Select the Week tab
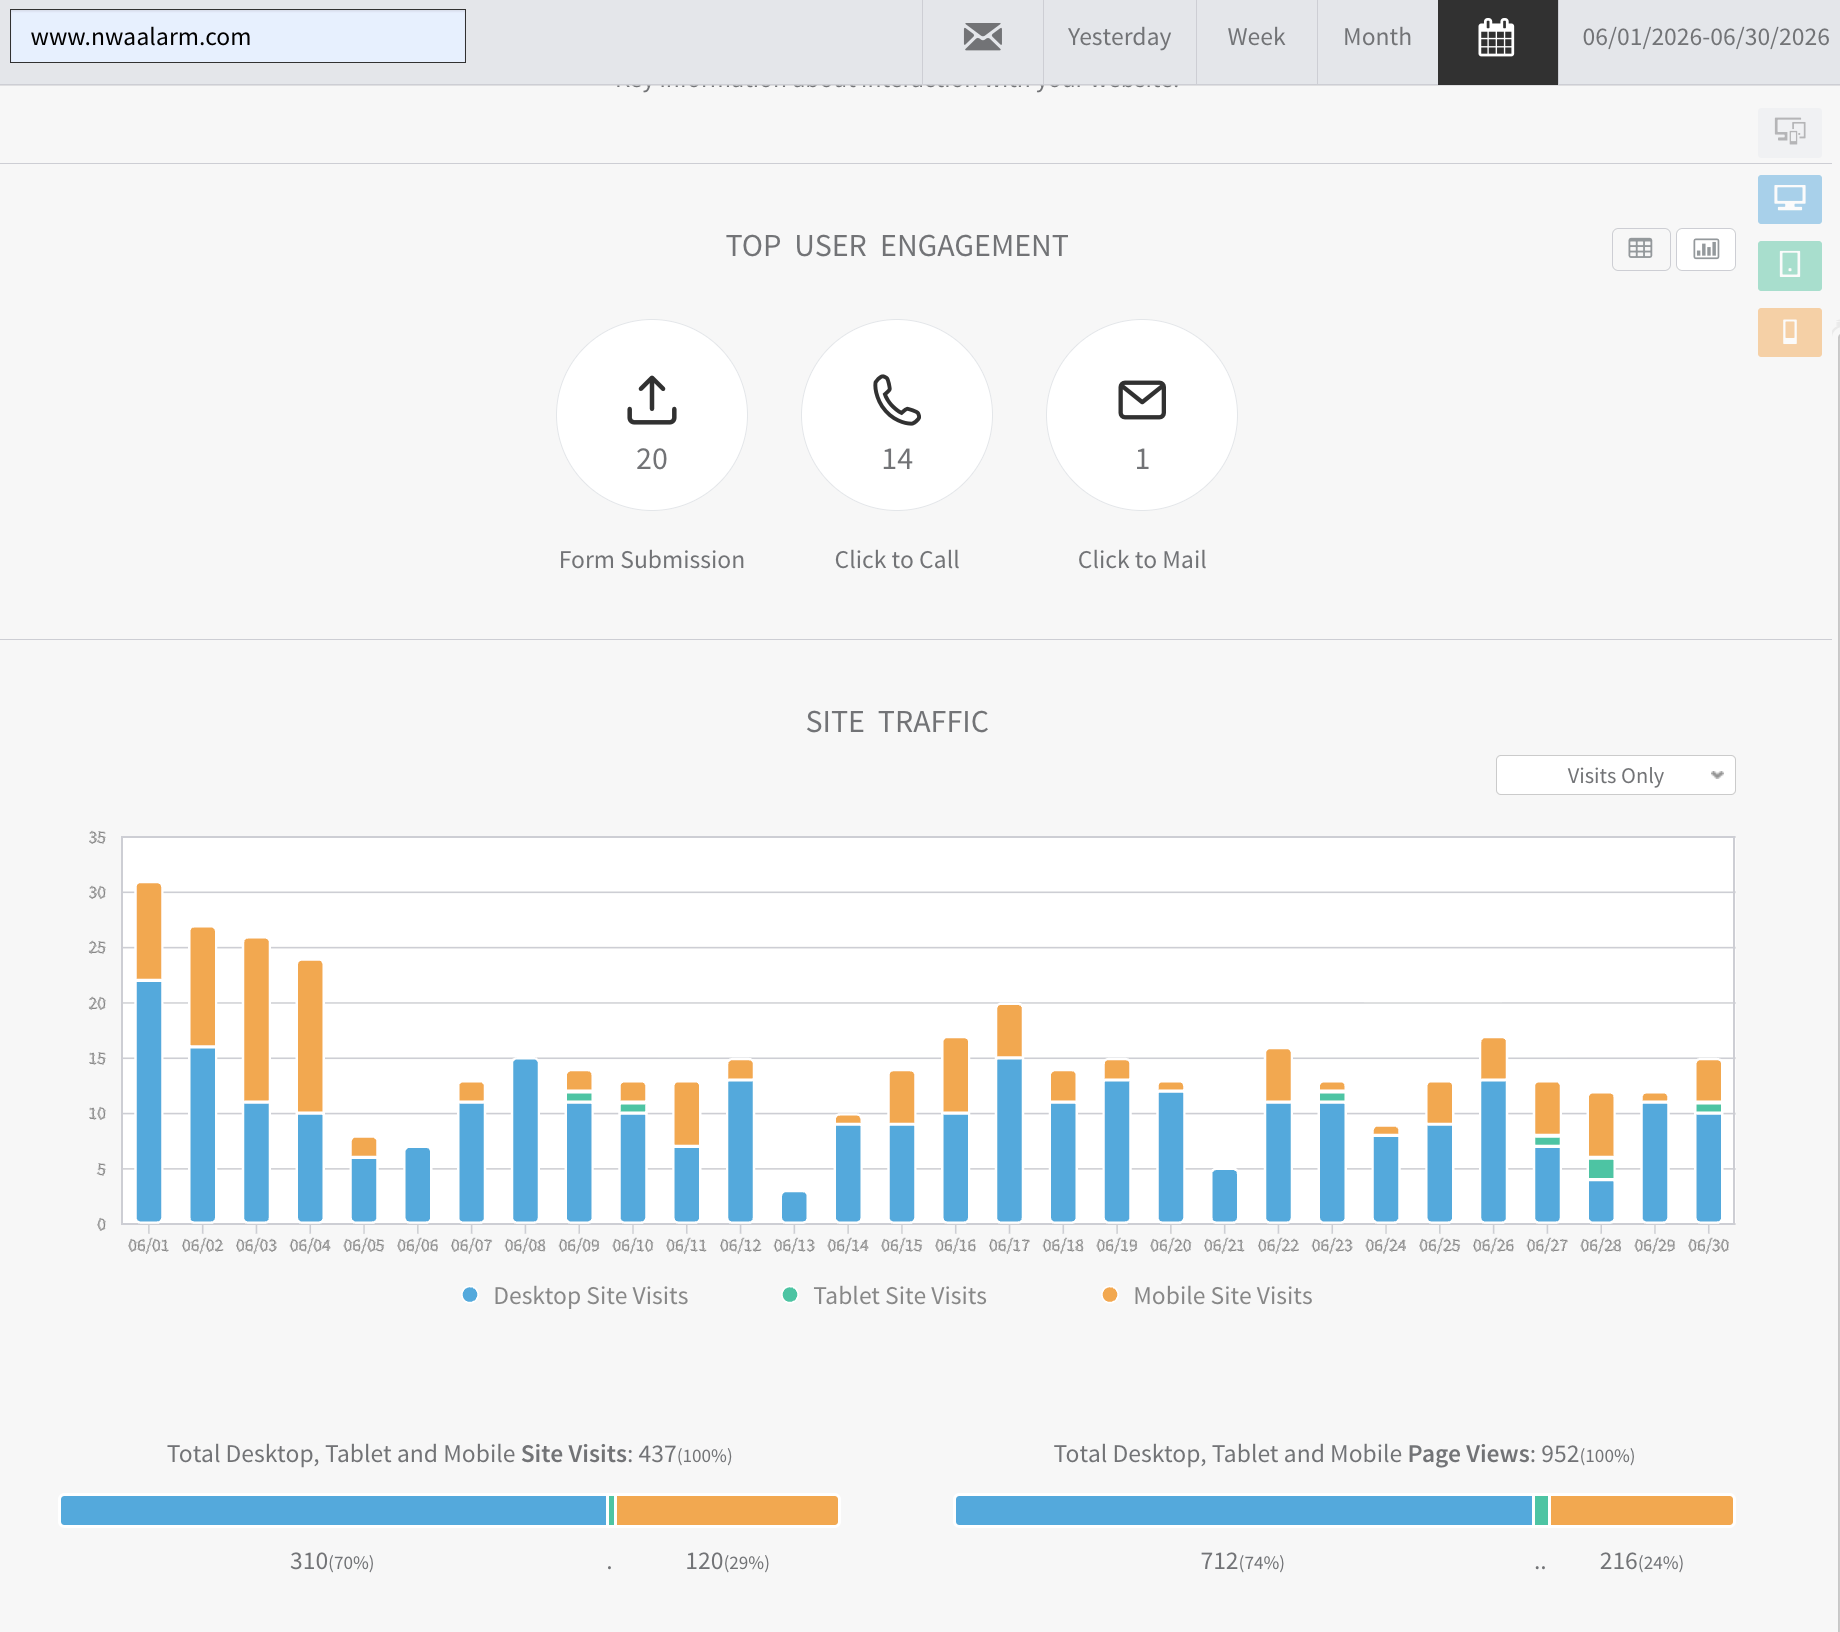 1256,37
